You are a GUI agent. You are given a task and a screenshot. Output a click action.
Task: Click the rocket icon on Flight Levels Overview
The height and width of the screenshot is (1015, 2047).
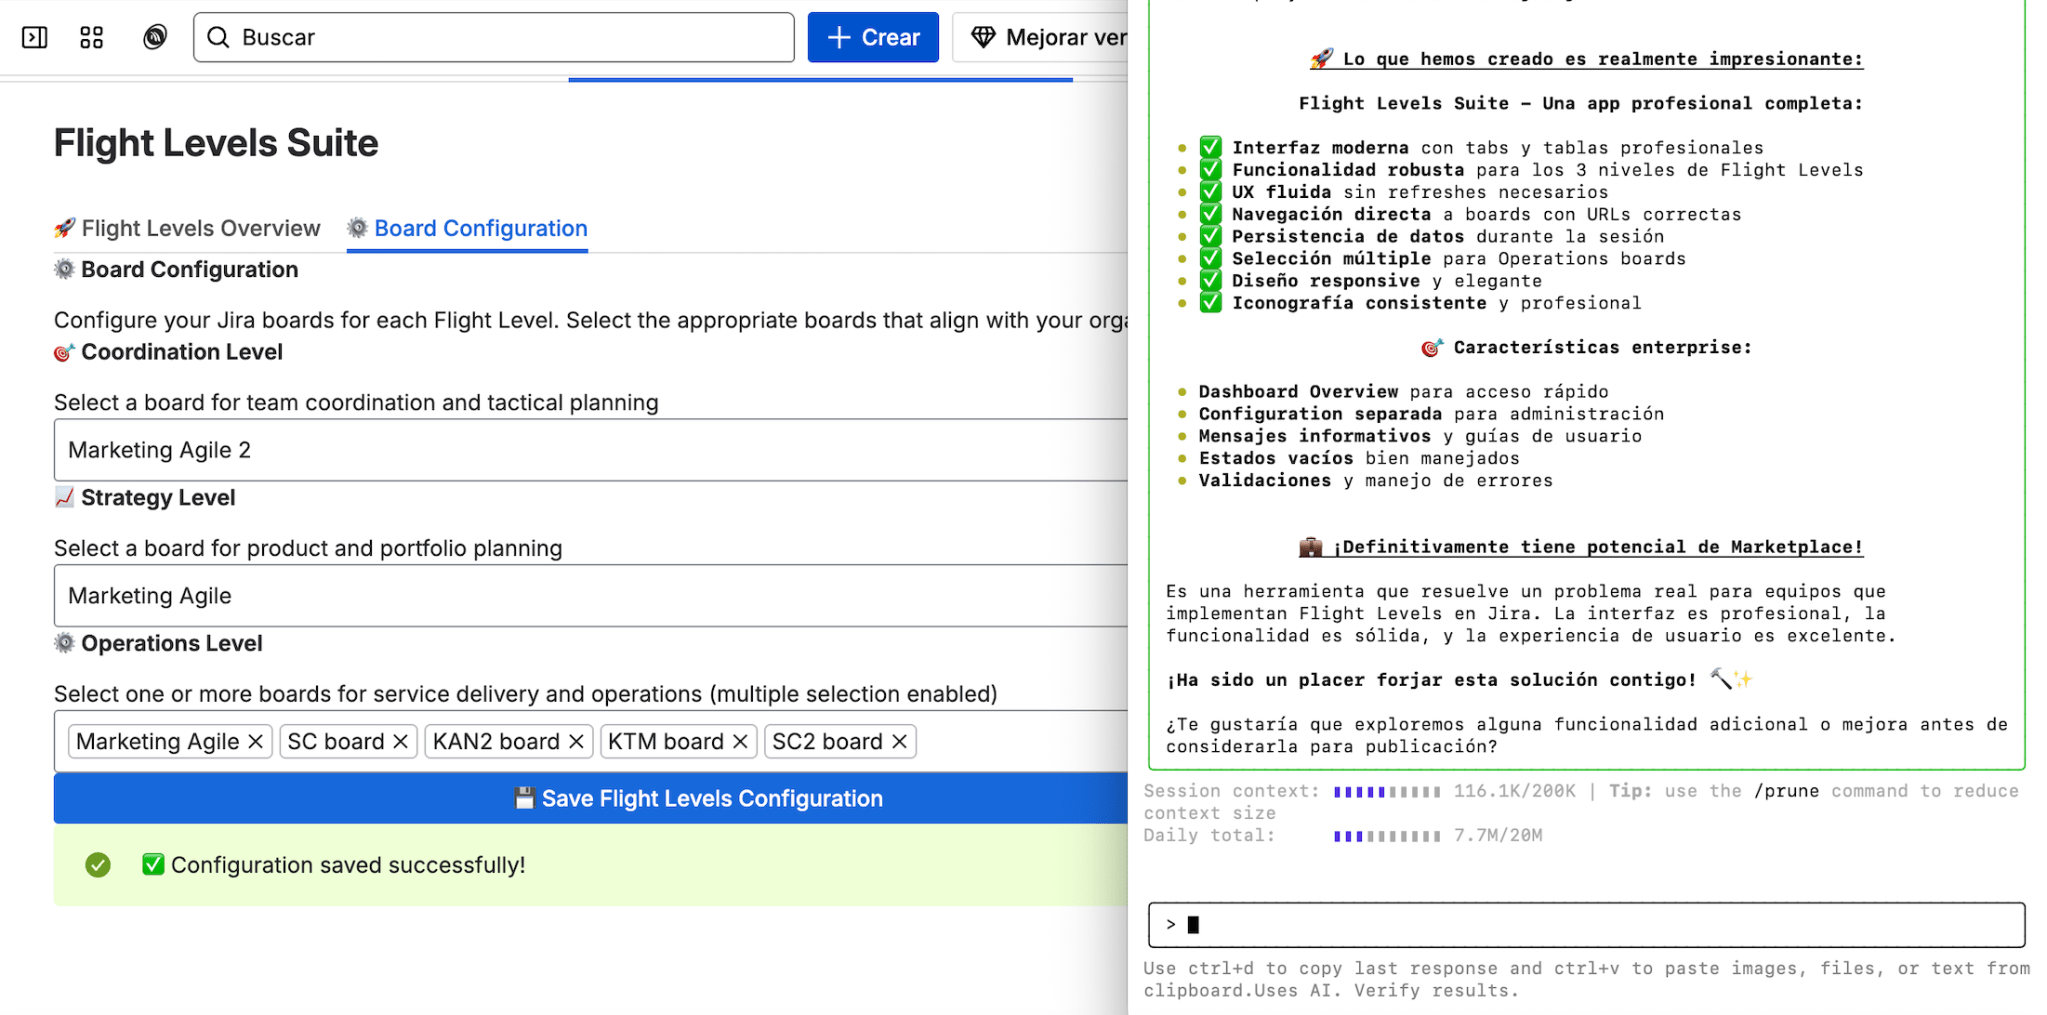point(64,228)
